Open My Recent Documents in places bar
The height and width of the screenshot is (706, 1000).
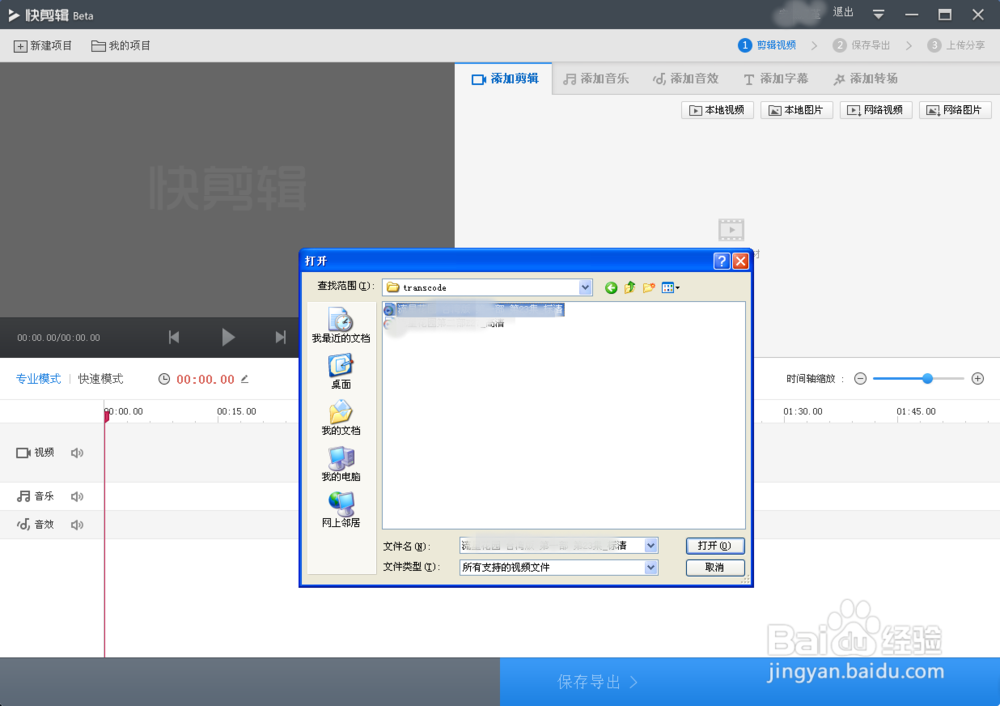[341, 325]
